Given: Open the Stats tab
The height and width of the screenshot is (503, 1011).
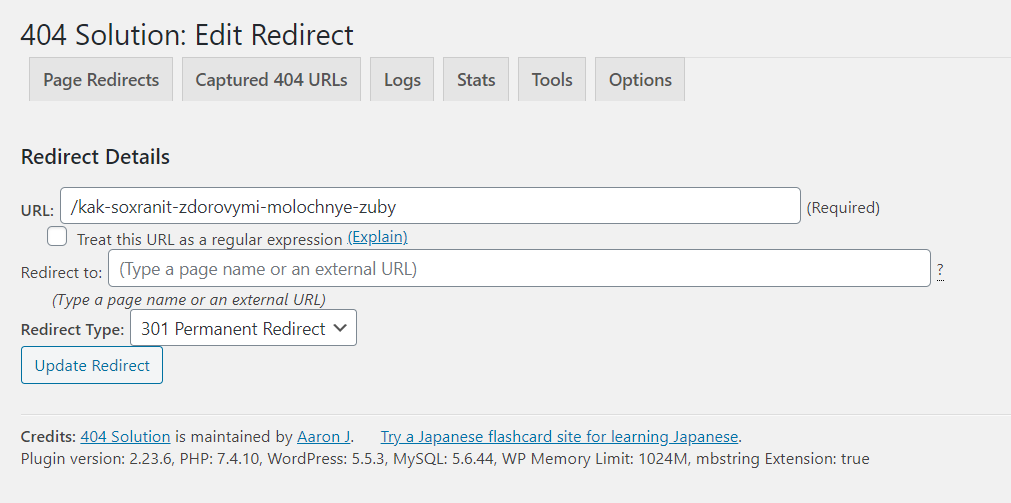Looking at the screenshot, I should point(476,80).
